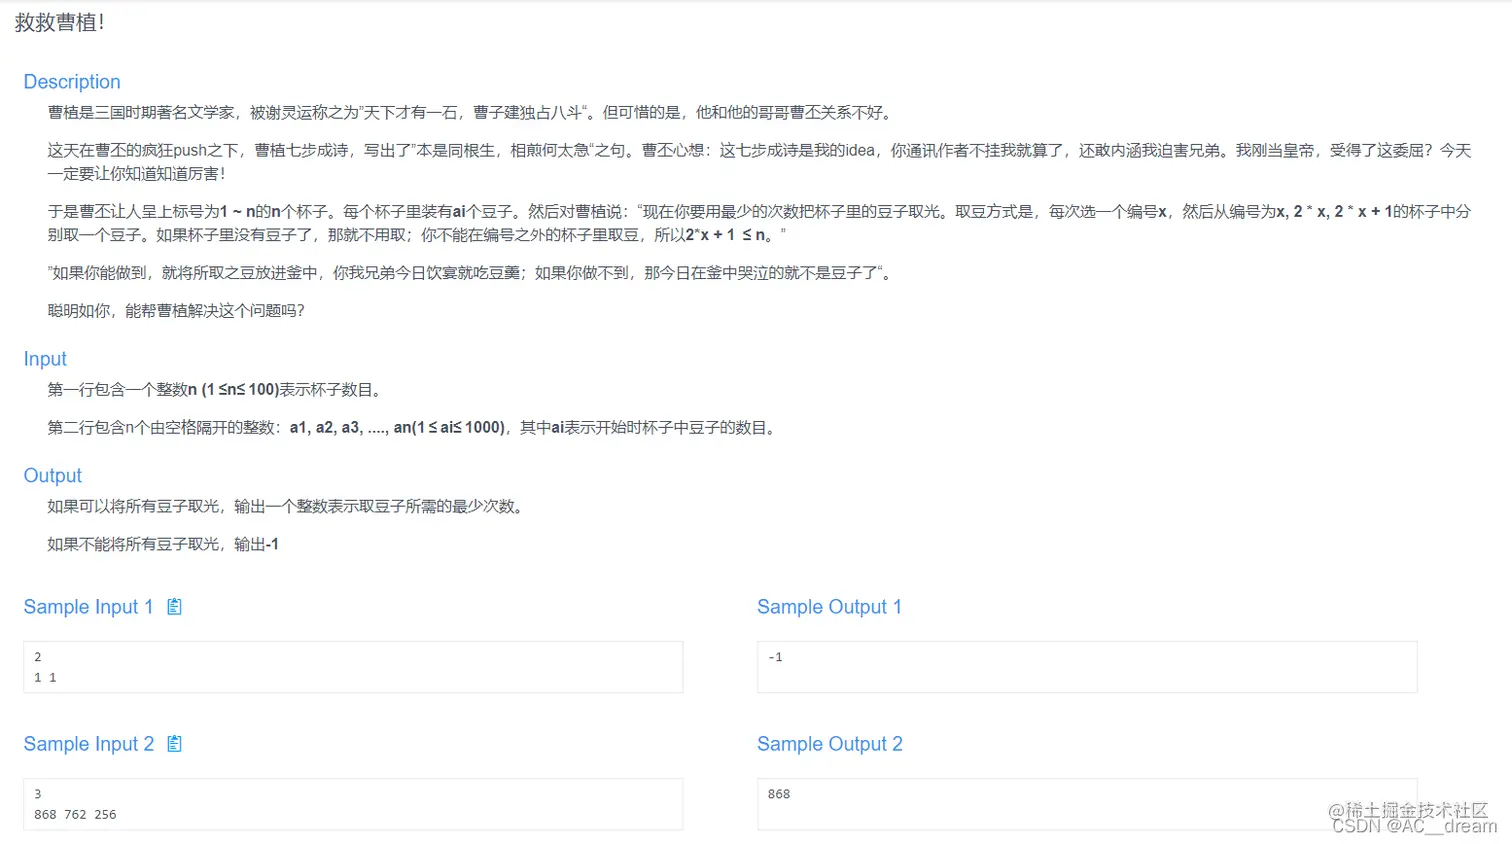
Task: Click the "-1" value in Sample Output 1
Action: pyautogui.click(x=775, y=657)
